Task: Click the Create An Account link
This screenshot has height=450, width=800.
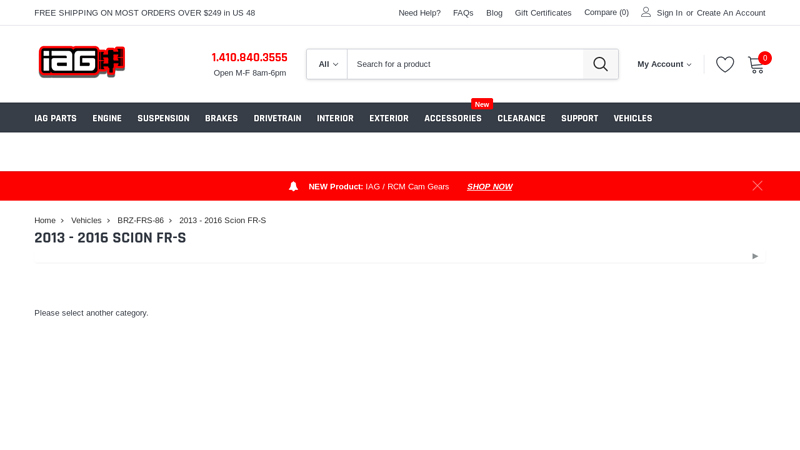Action: [730, 13]
